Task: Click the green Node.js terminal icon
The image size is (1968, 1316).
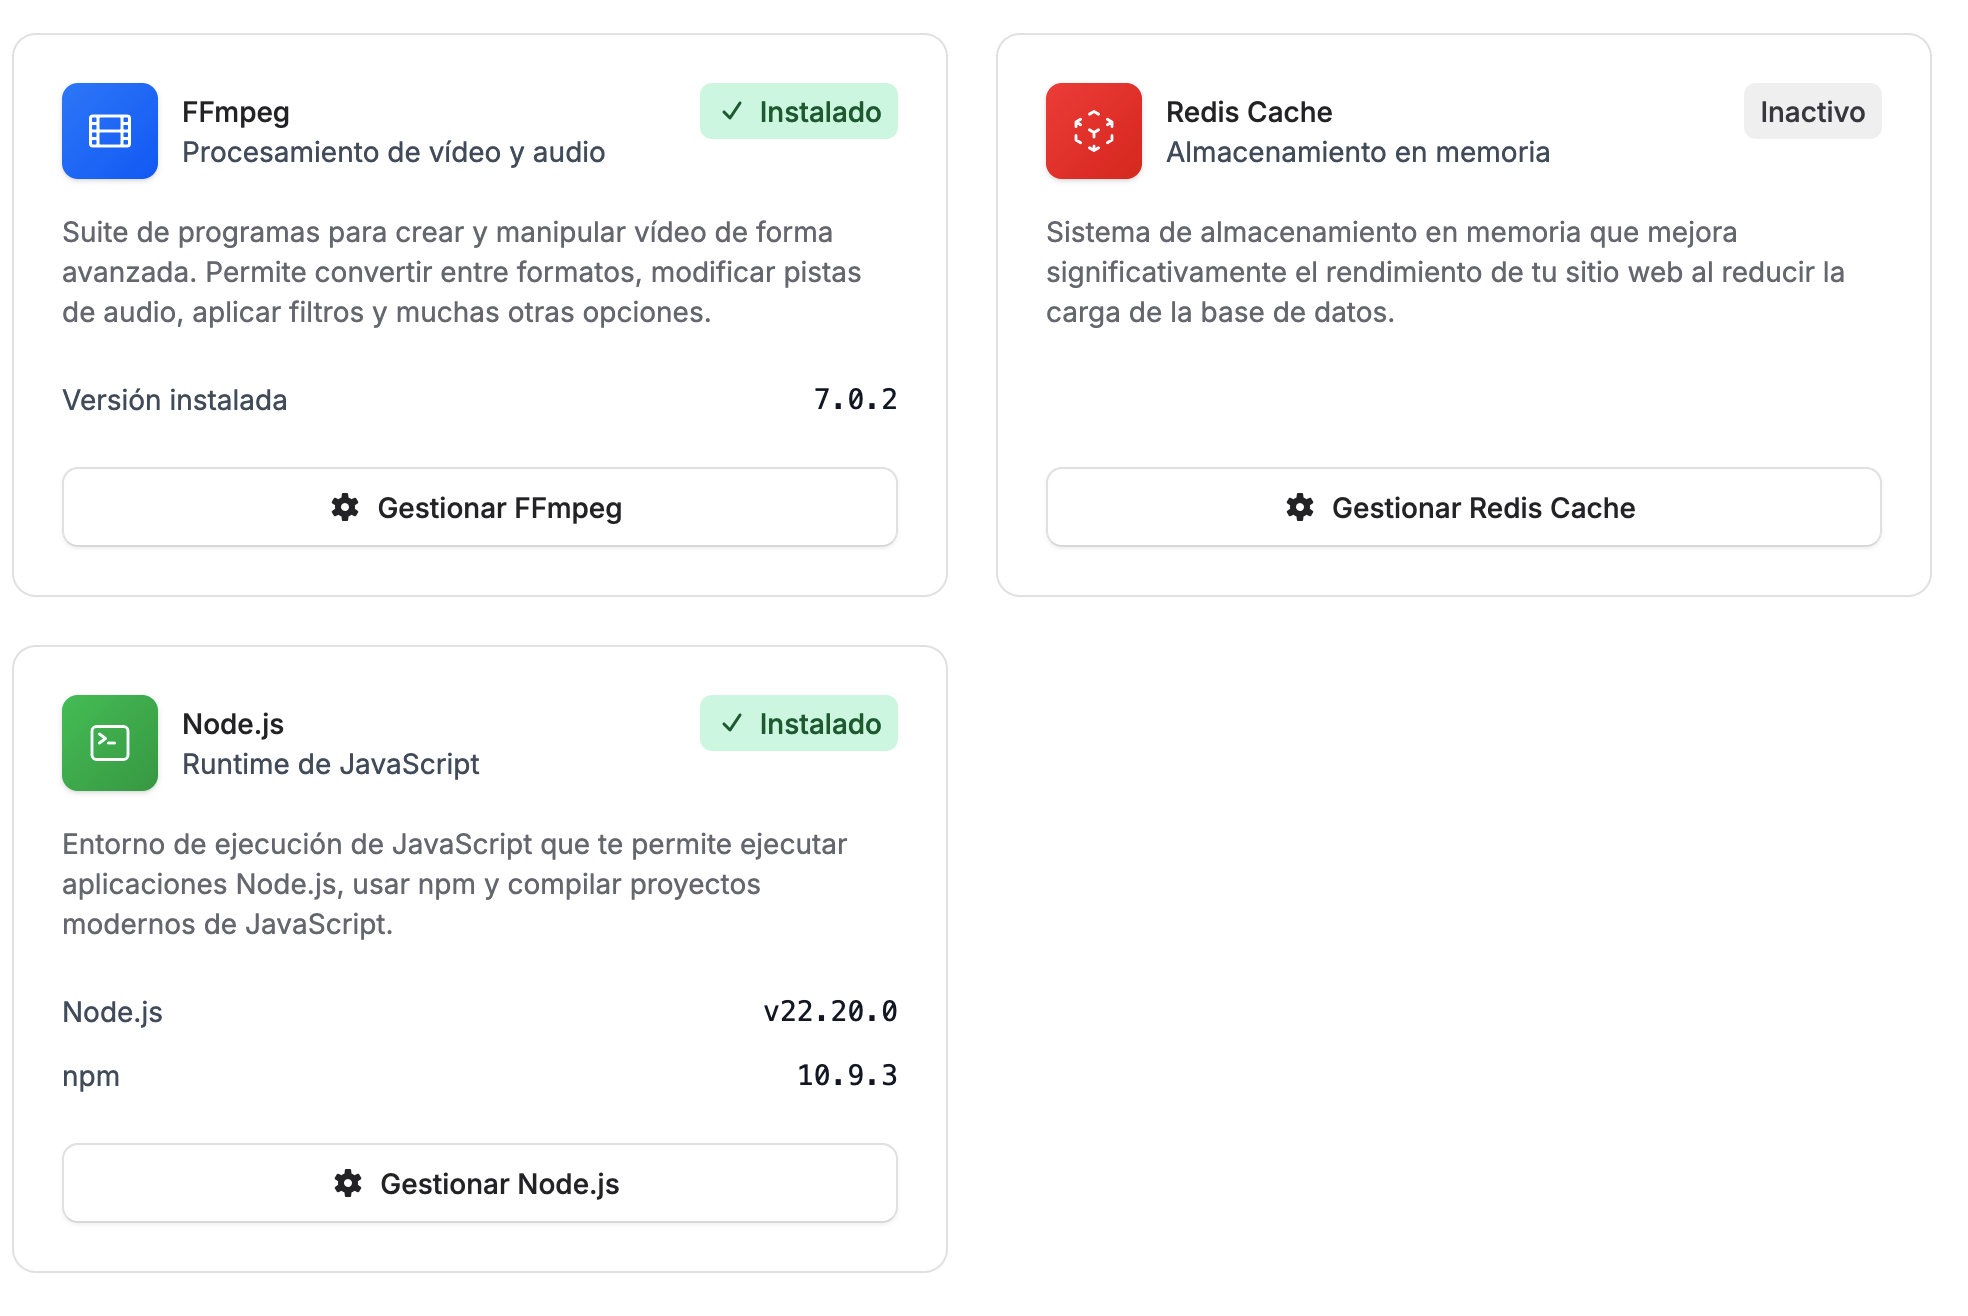Action: 110,743
